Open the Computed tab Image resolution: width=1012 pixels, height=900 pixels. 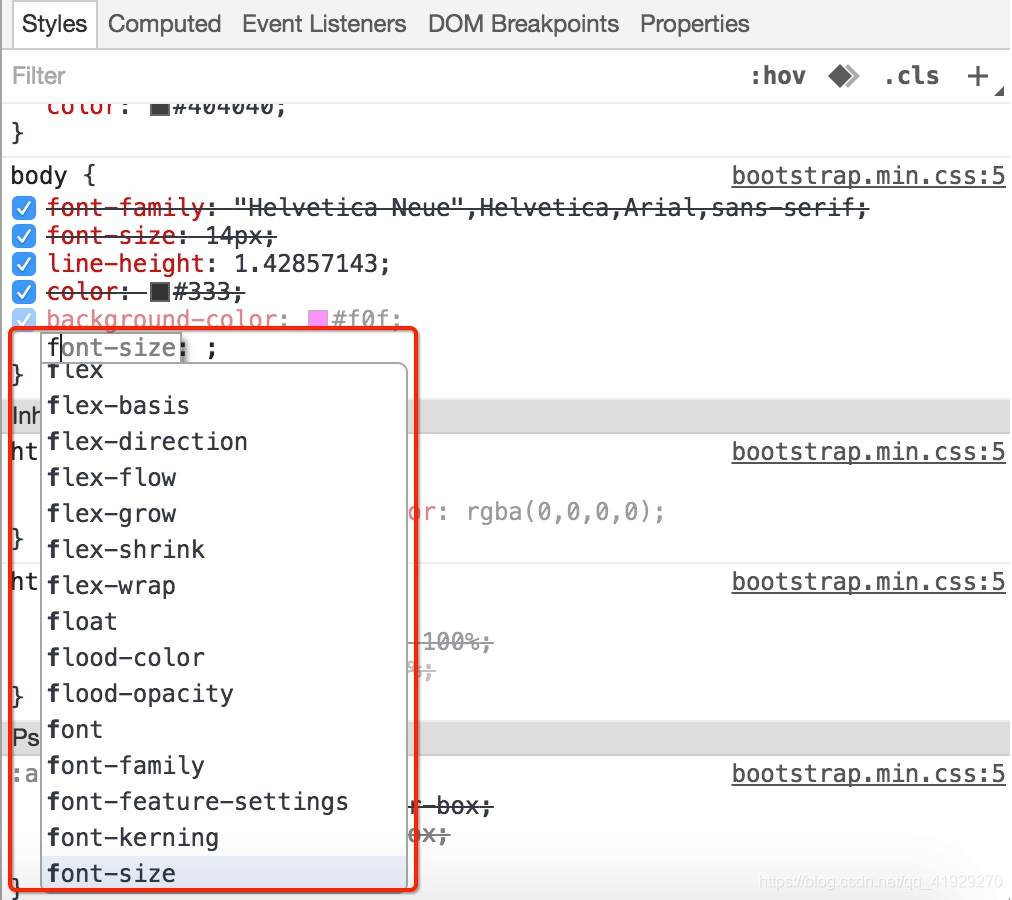(x=165, y=25)
